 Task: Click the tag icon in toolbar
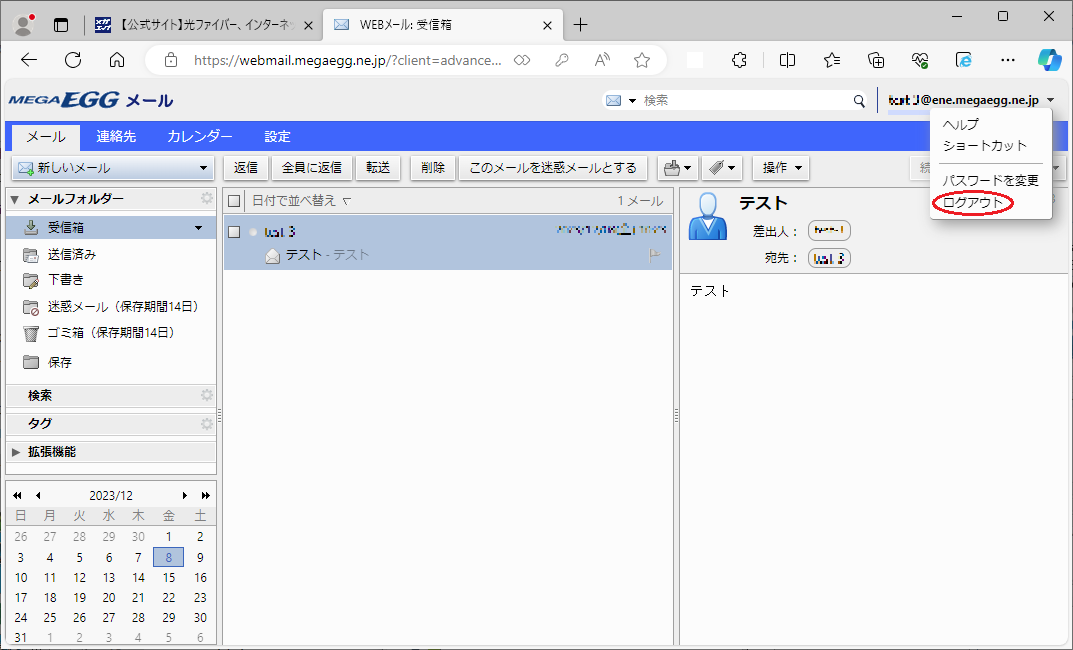point(715,168)
